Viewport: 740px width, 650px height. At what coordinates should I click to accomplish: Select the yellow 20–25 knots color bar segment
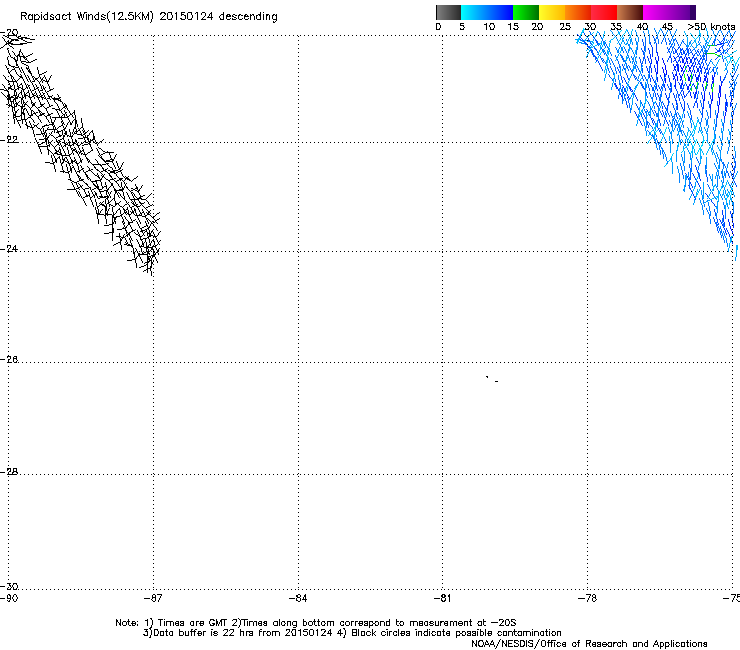pos(552,12)
